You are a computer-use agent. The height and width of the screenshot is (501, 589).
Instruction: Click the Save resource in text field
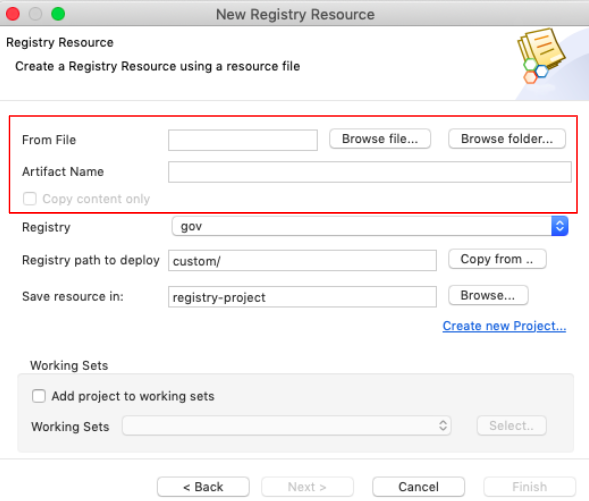click(x=302, y=297)
